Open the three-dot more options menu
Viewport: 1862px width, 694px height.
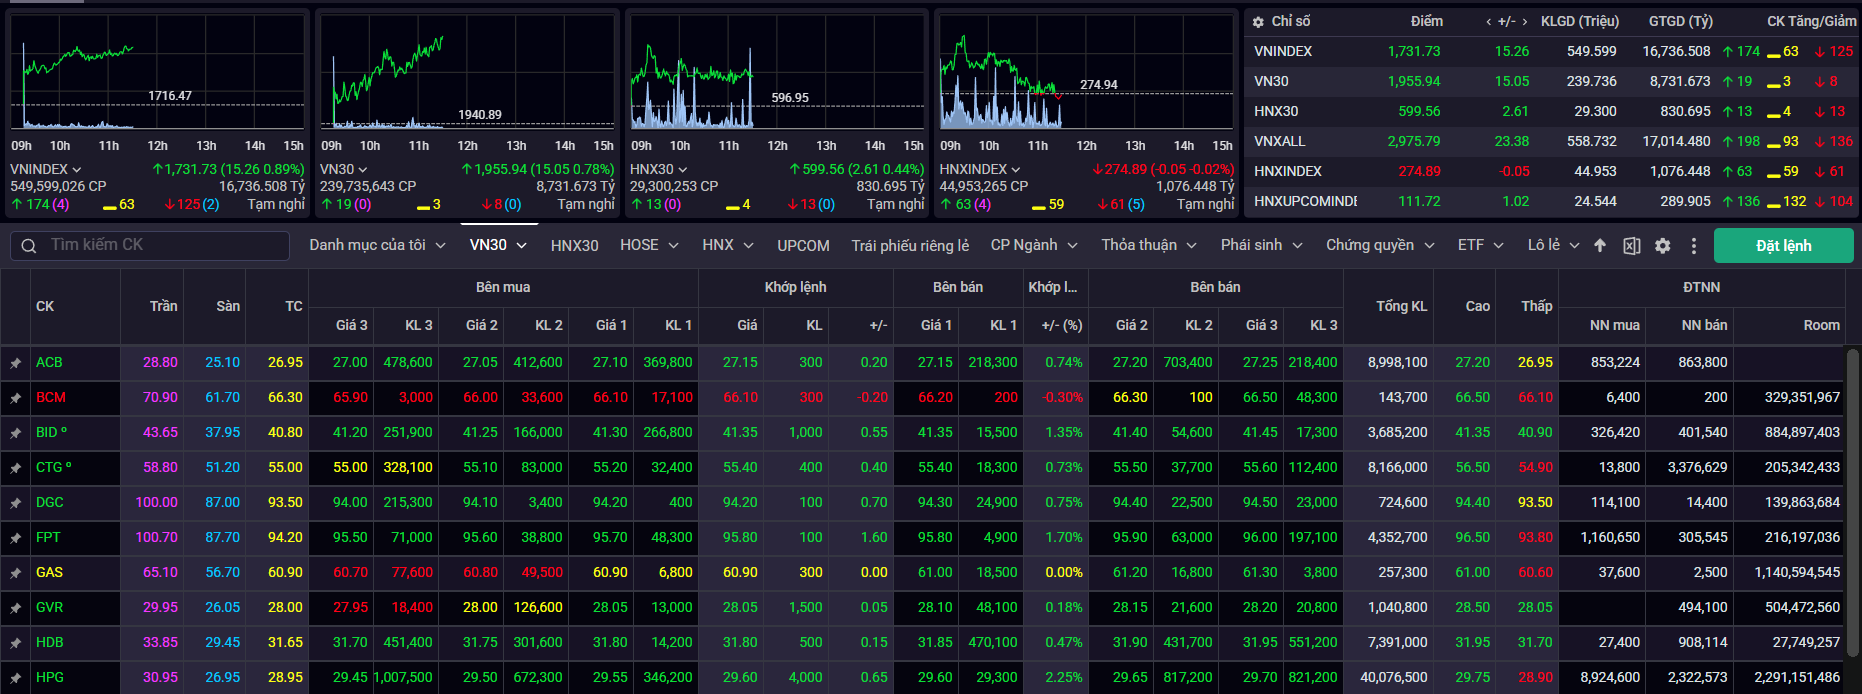[1693, 246]
